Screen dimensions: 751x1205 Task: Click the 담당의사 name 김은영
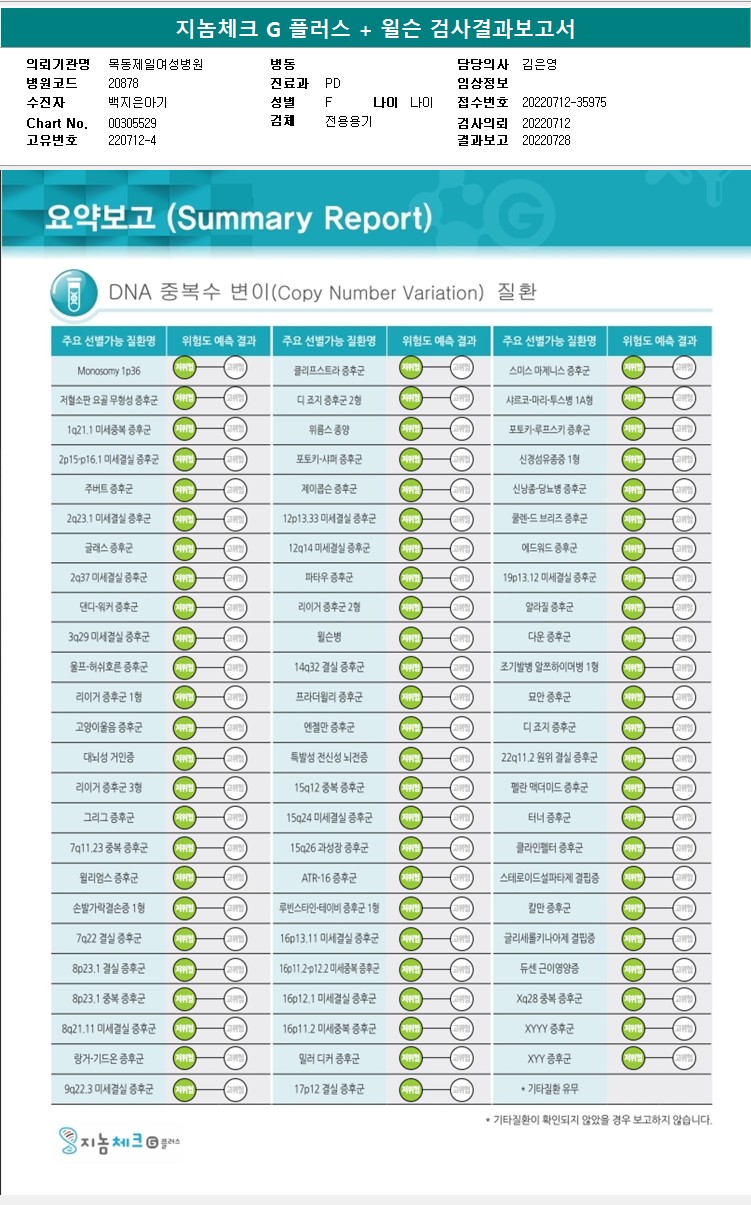(x=540, y=64)
